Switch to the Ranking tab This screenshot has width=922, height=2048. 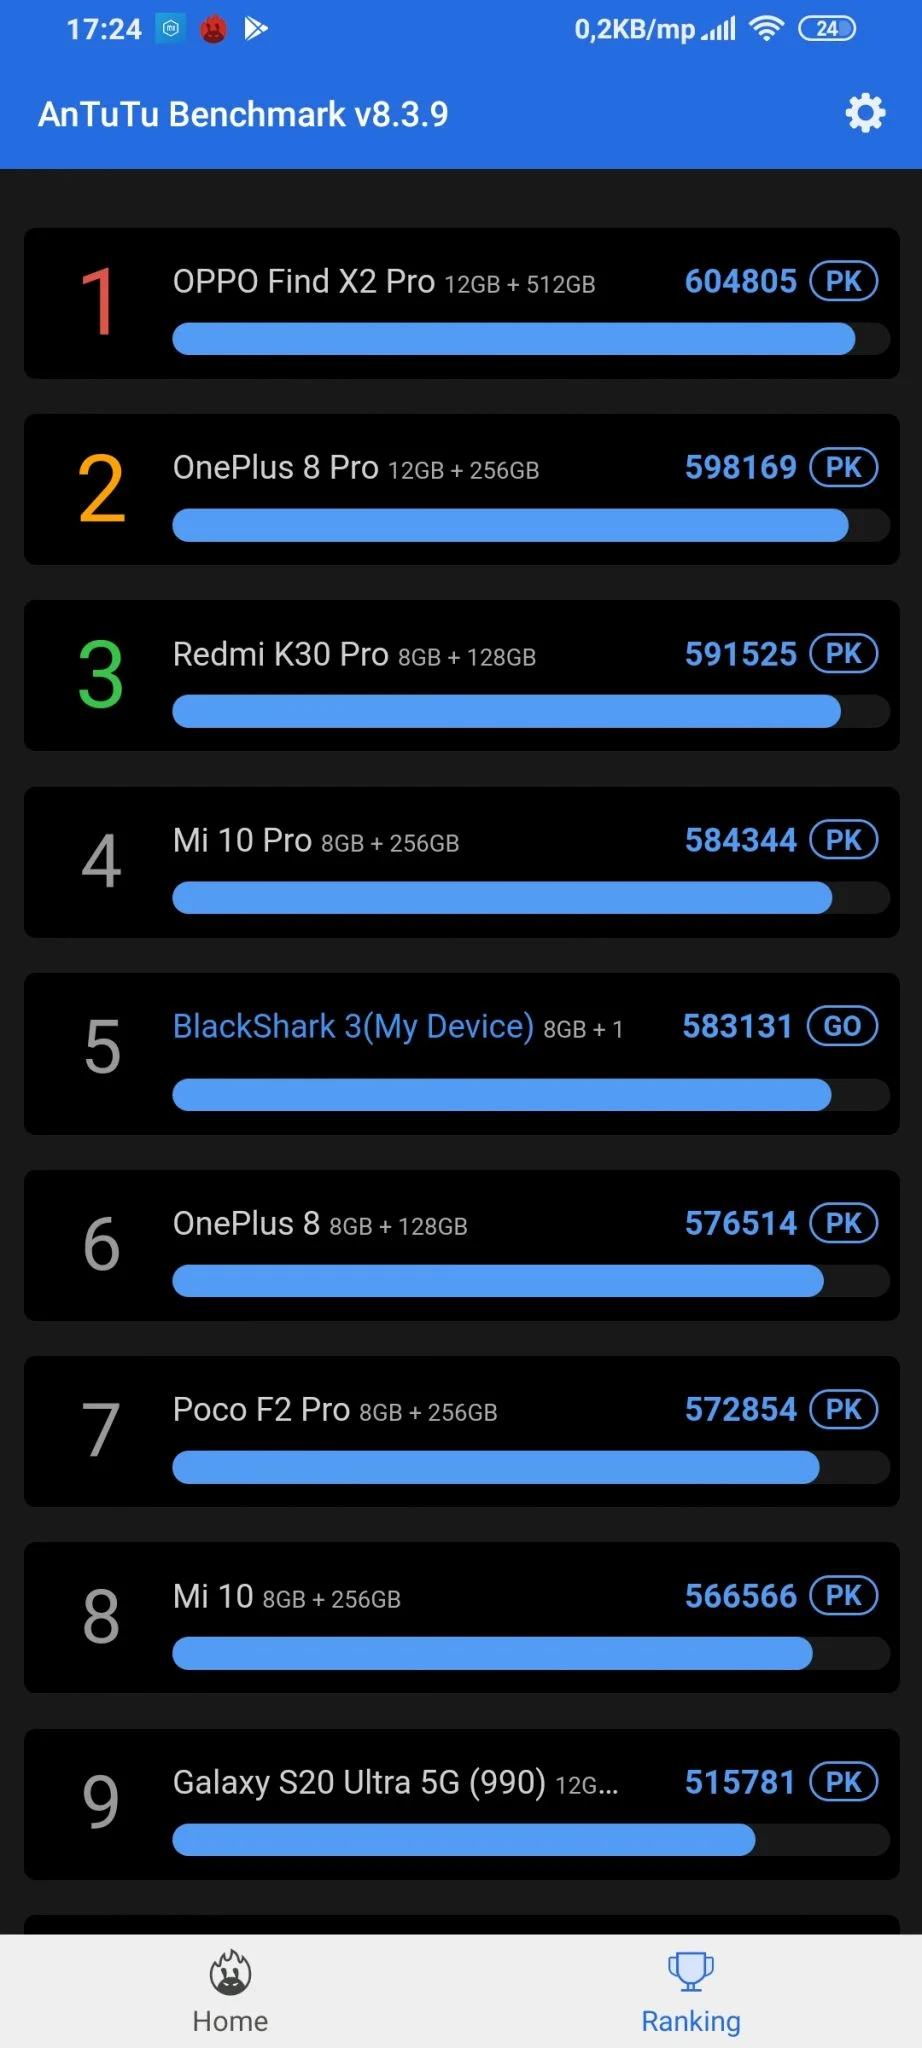[690, 1992]
